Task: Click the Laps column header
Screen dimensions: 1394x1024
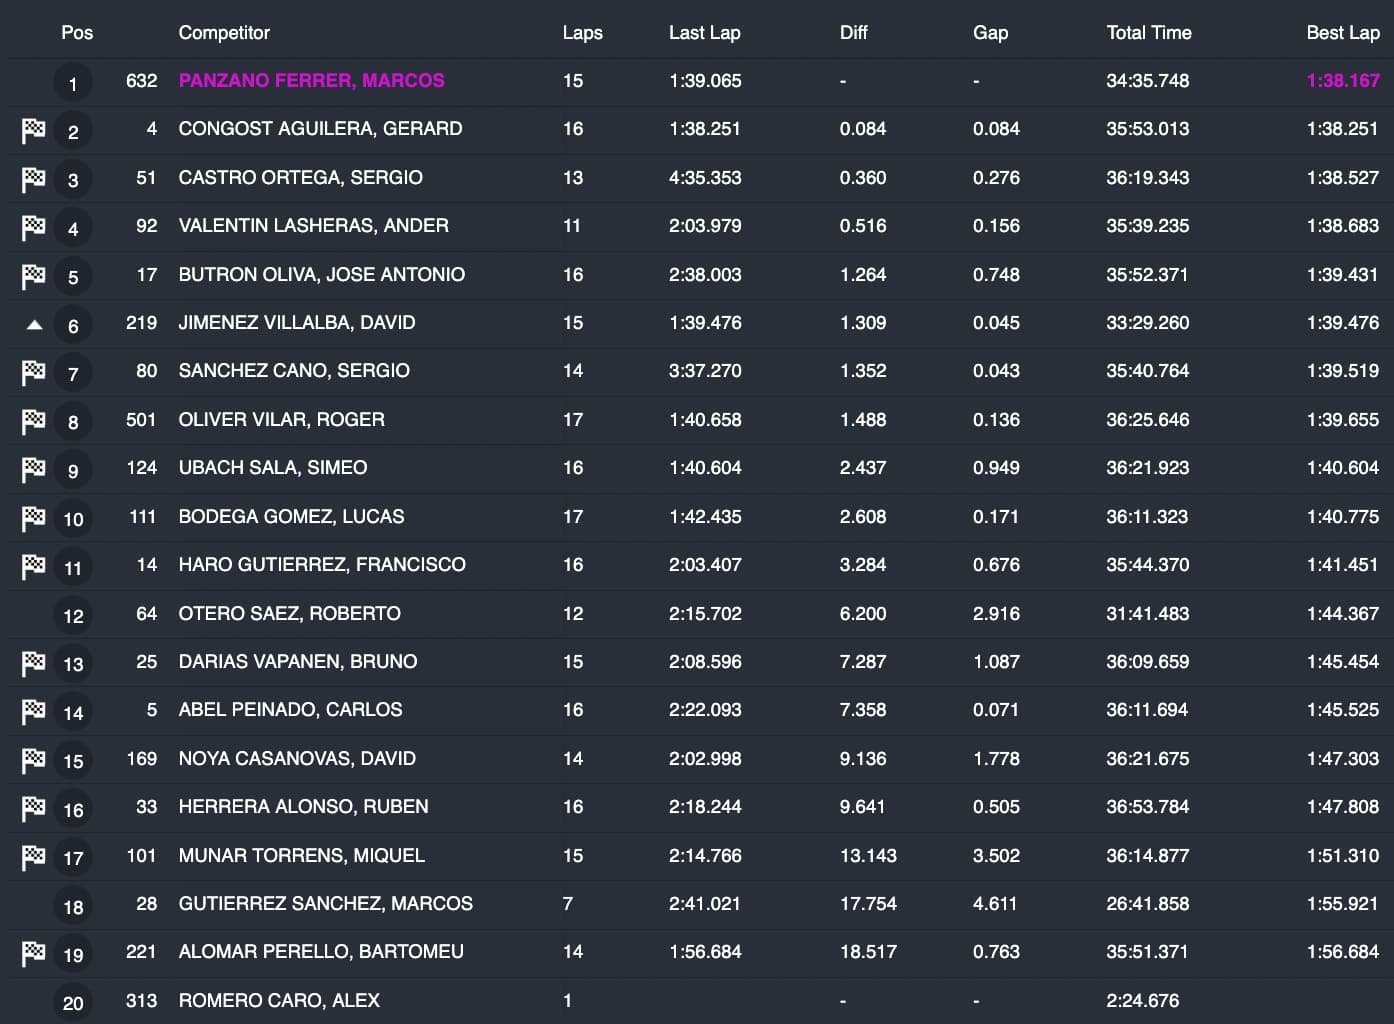Action: coord(582,33)
